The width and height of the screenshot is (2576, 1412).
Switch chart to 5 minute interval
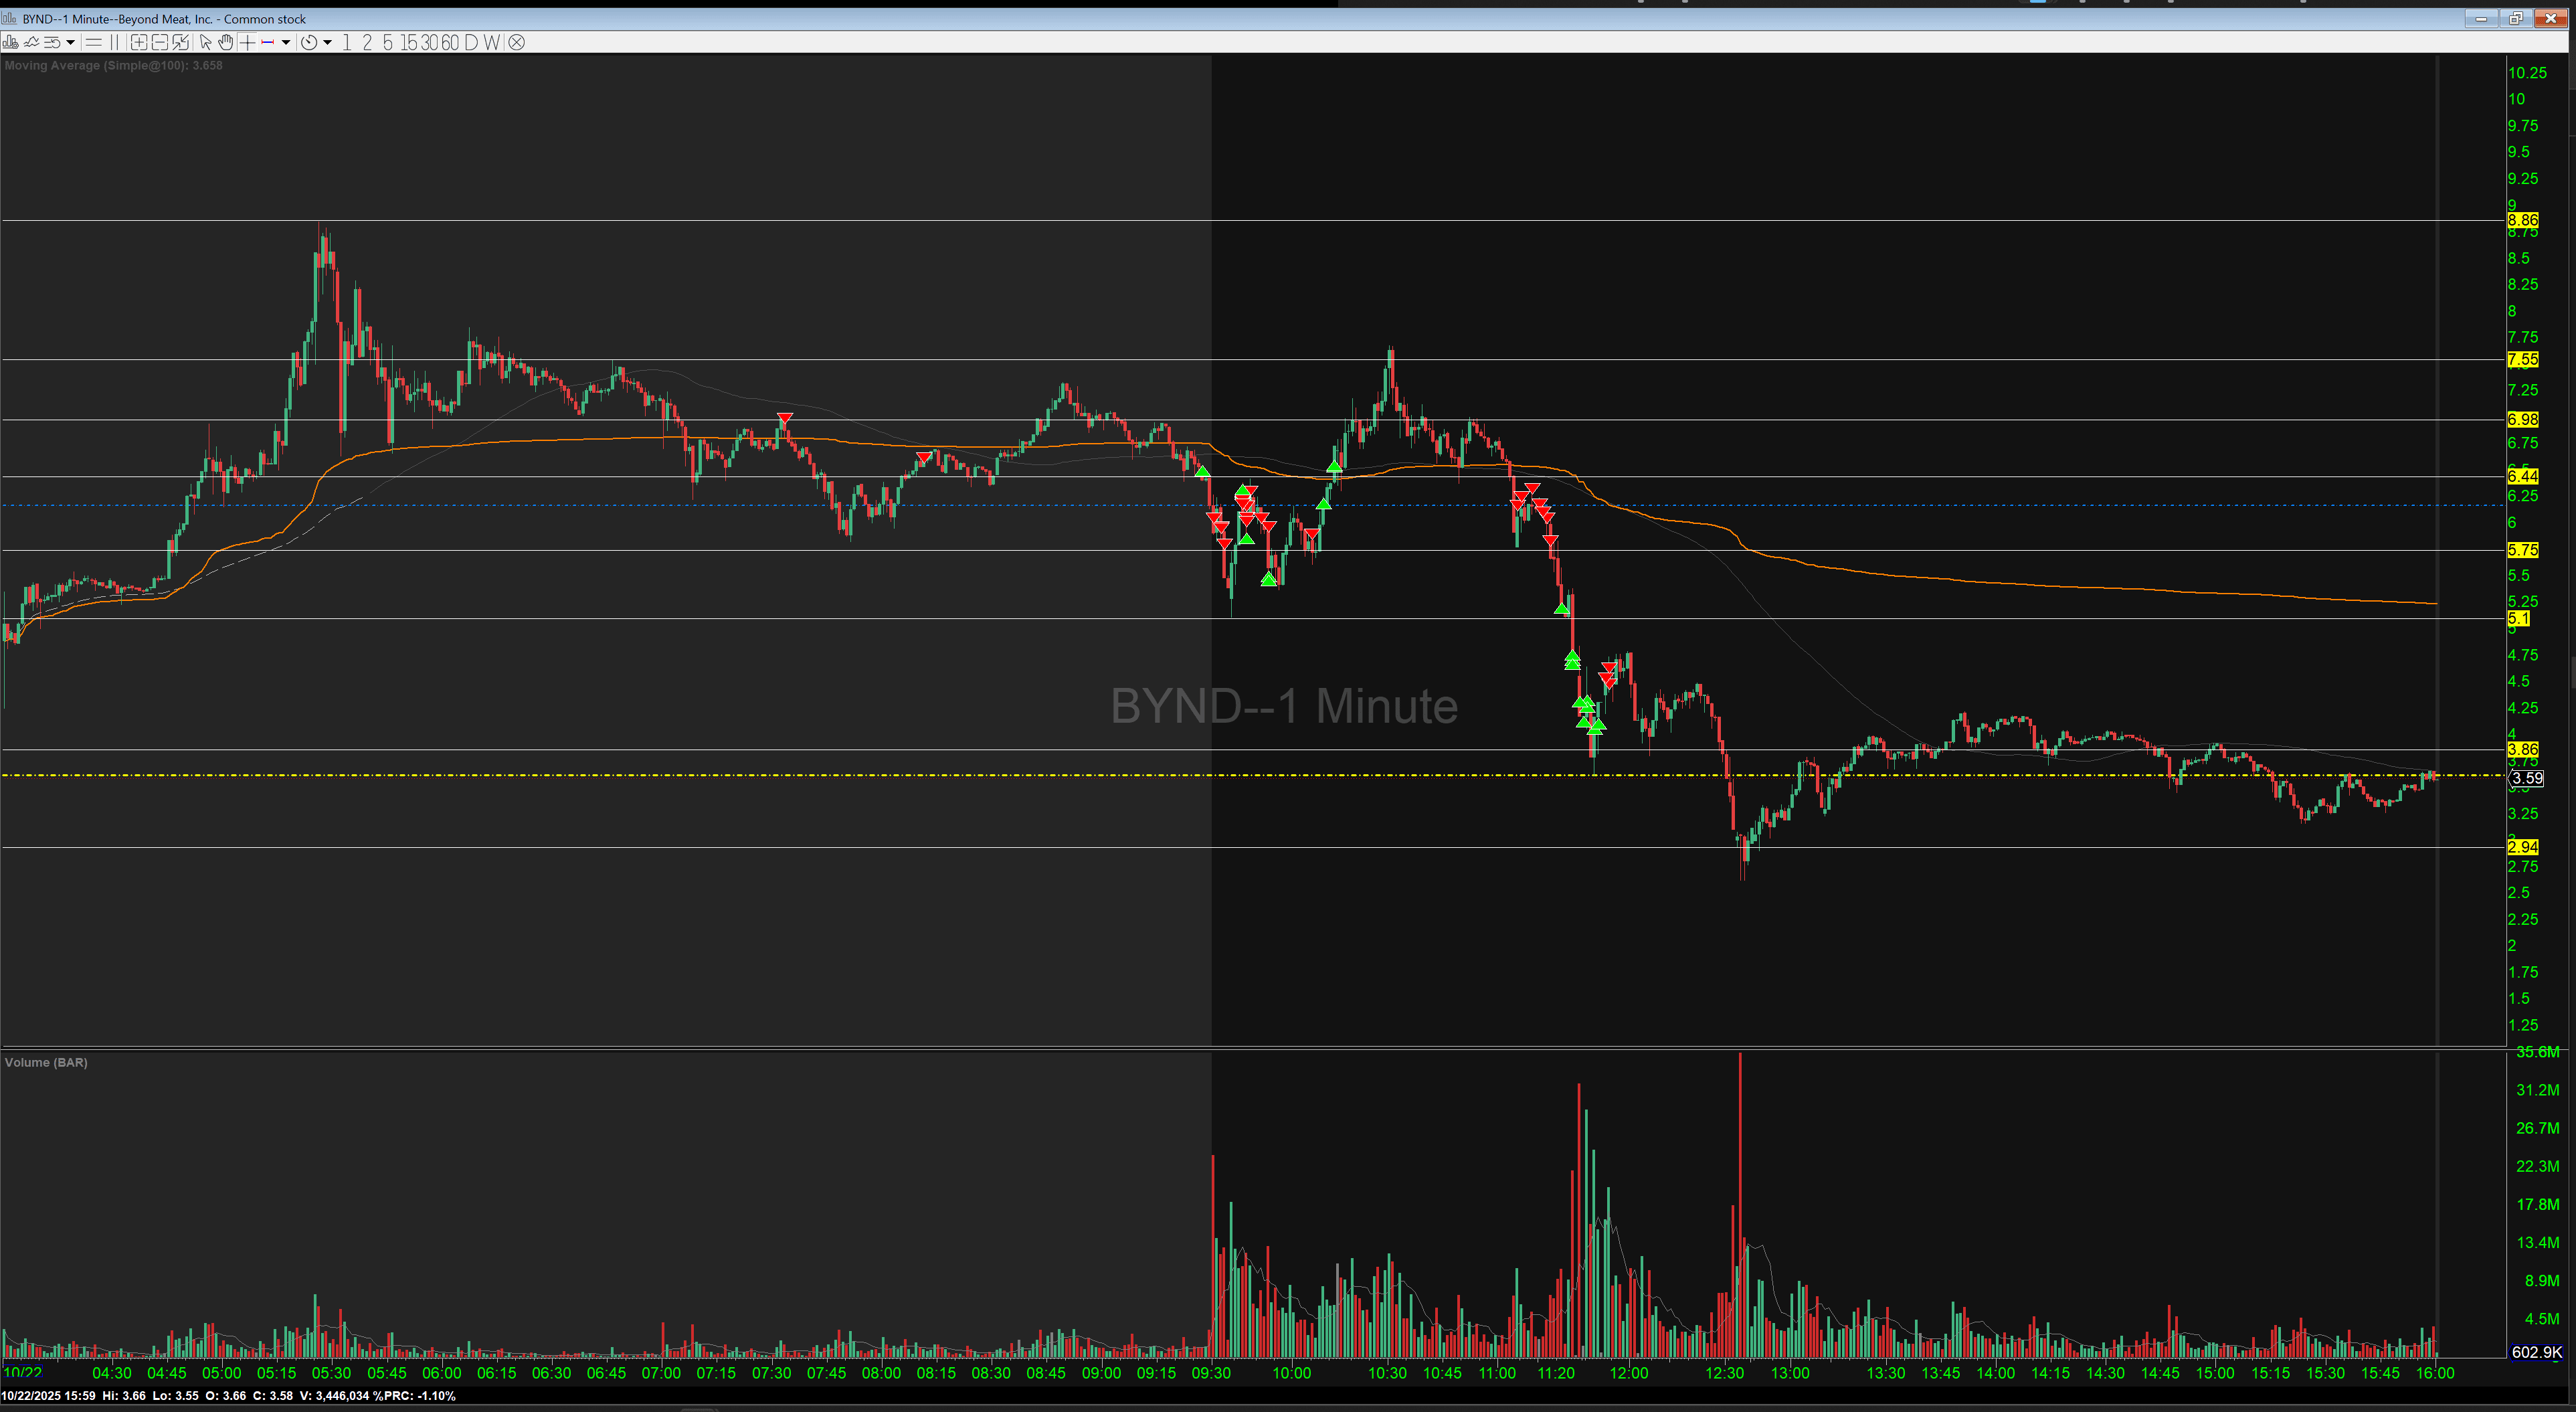coord(387,42)
